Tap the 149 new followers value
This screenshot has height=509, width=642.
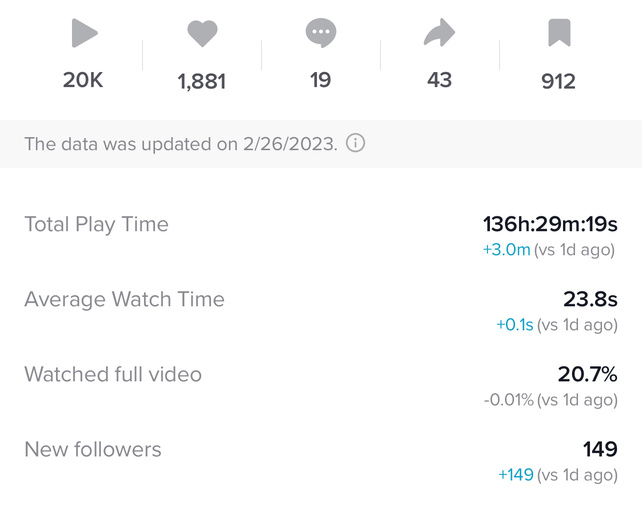coord(600,449)
